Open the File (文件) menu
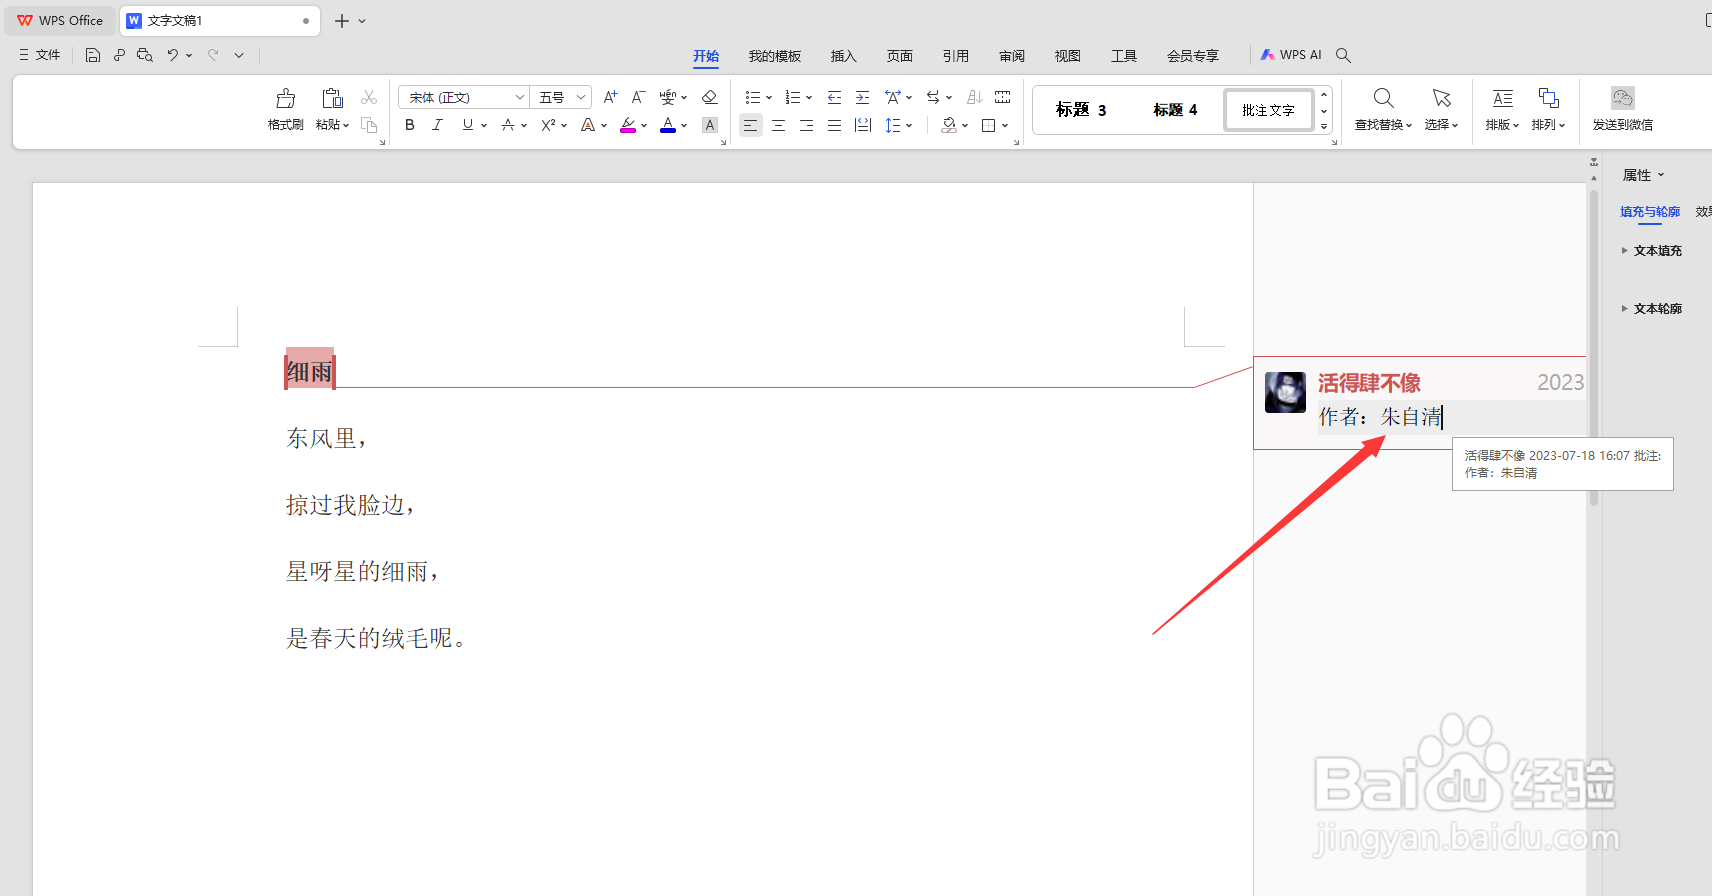This screenshot has height=896, width=1712. [40, 55]
